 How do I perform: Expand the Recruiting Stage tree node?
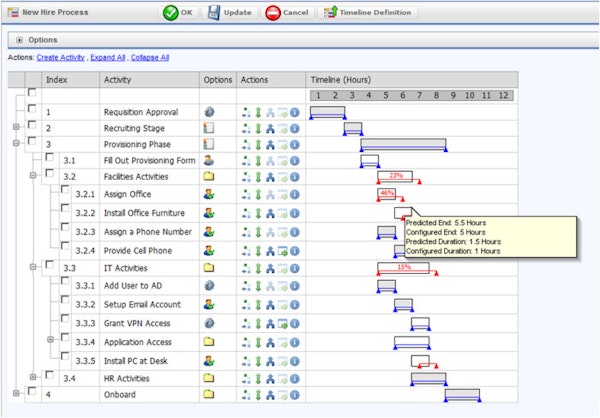pyautogui.click(x=16, y=127)
